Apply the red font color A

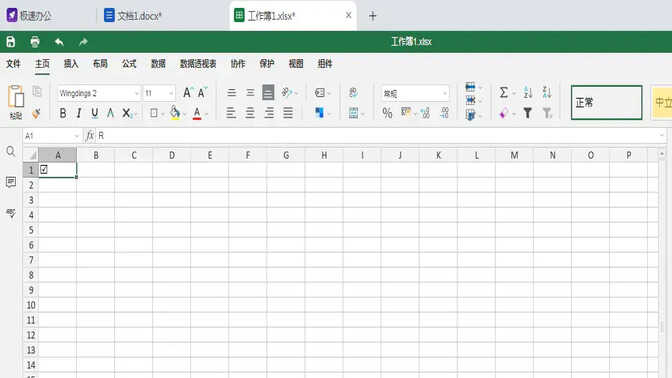coord(197,113)
